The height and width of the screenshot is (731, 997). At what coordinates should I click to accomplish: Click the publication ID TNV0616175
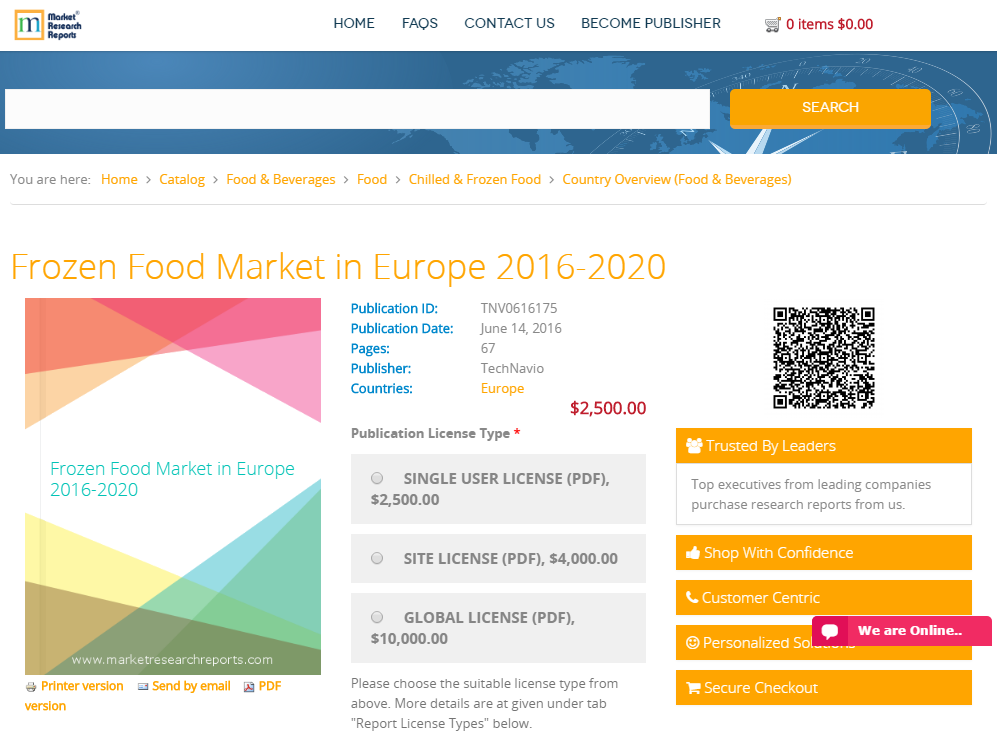(x=519, y=308)
